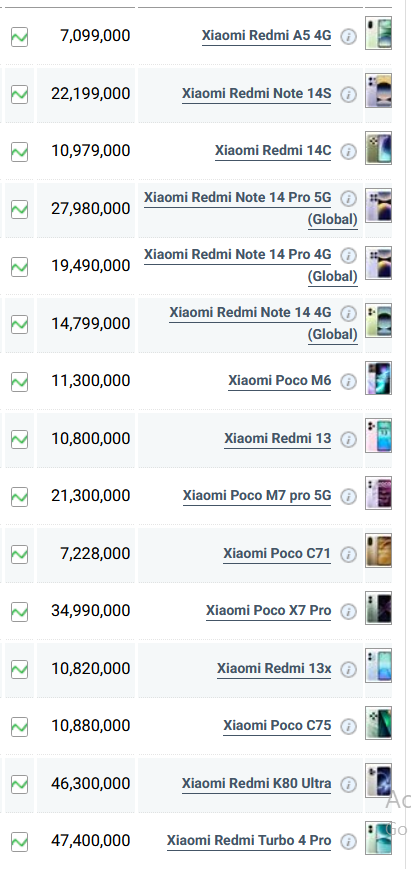Open the Xiaomi Redmi 13x product link
411x869 pixels.
coord(274,668)
